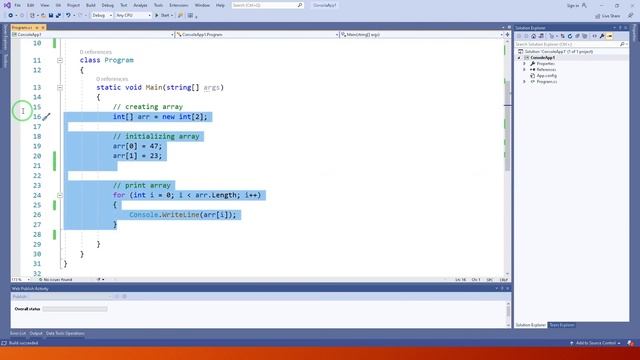Click the notifications icon in status bar

point(631,343)
